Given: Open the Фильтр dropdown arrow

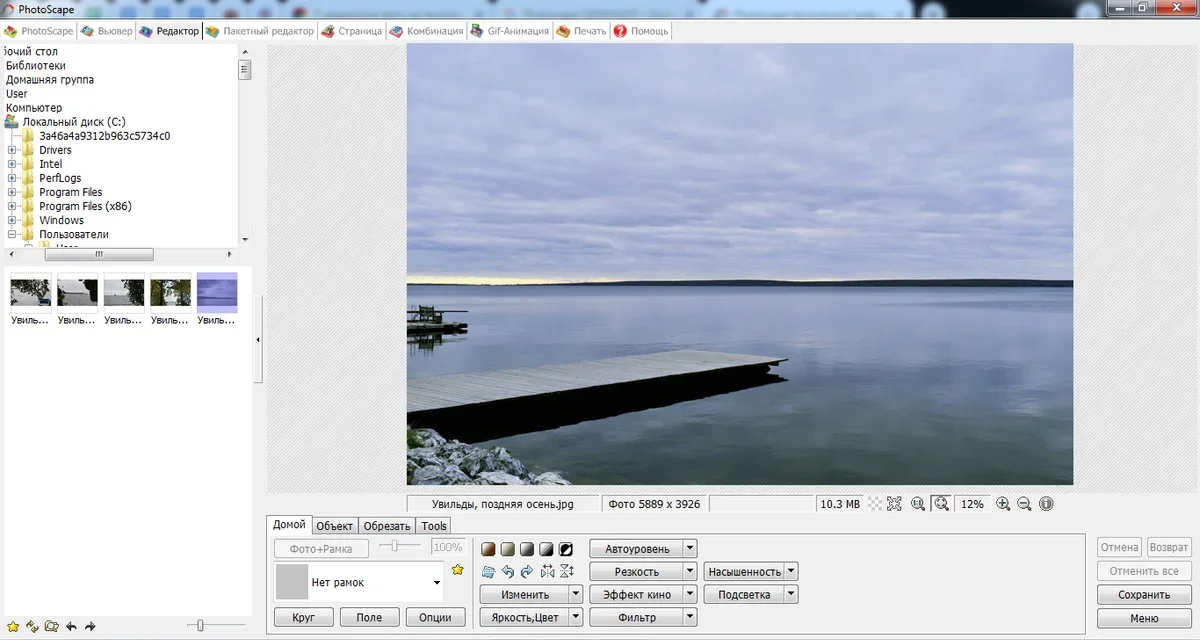Looking at the screenshot, I should point(690,617).
